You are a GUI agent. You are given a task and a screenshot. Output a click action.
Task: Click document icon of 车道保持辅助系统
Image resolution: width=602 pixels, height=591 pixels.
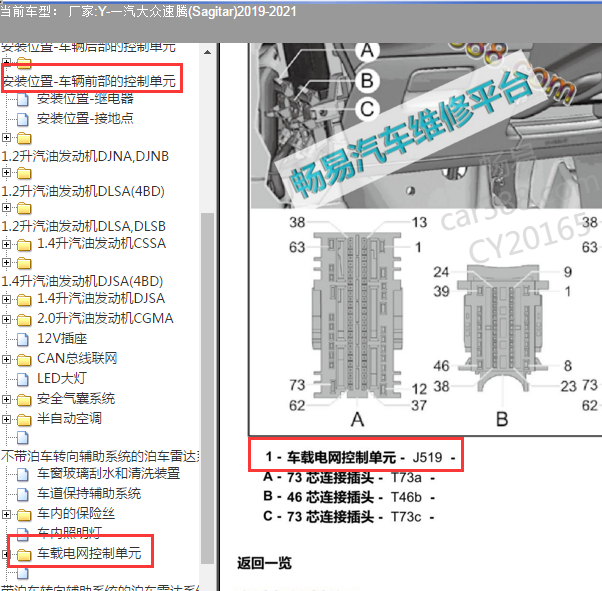[23, 494]
